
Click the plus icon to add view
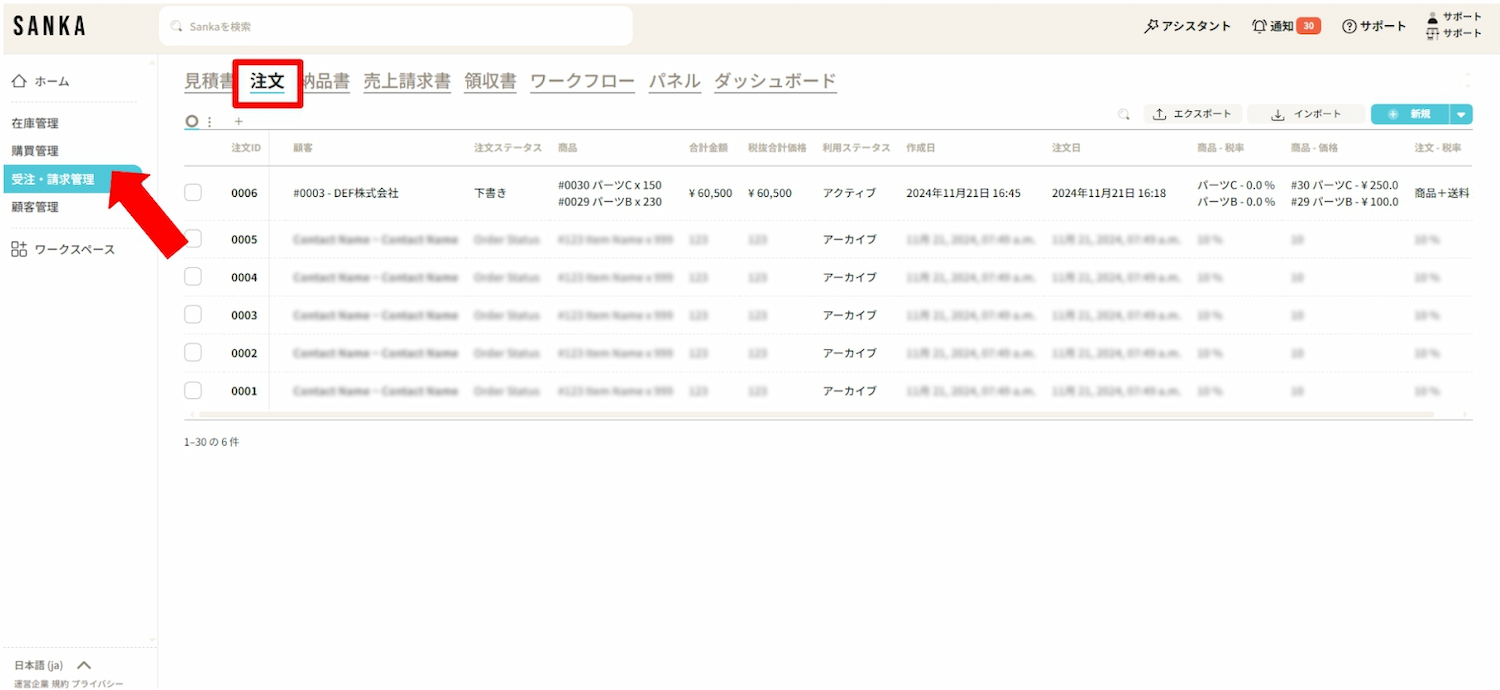238,122
